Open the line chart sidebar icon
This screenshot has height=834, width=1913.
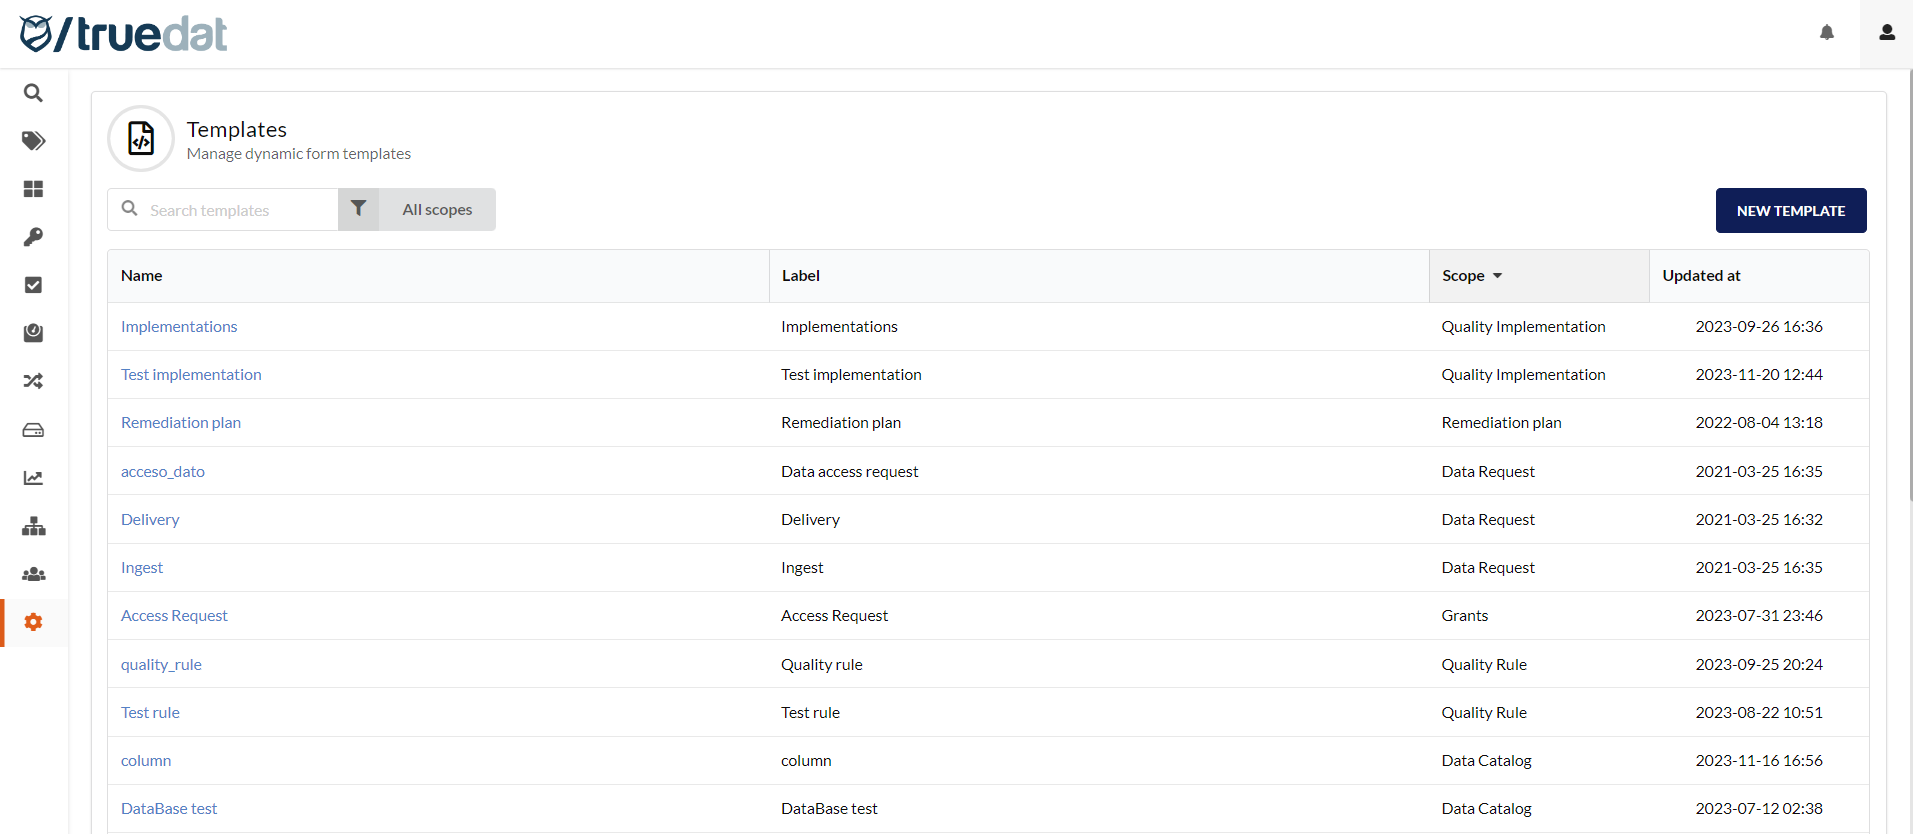(33, 478)
